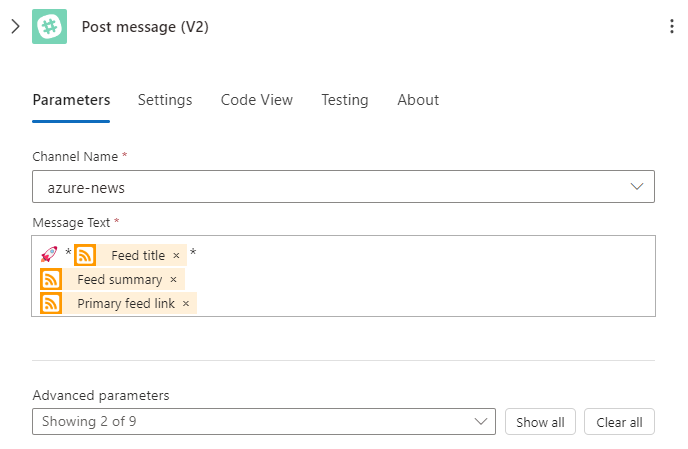688x449 pixels.
Task: Switch to the Code View tab
Action: point(257,100)
